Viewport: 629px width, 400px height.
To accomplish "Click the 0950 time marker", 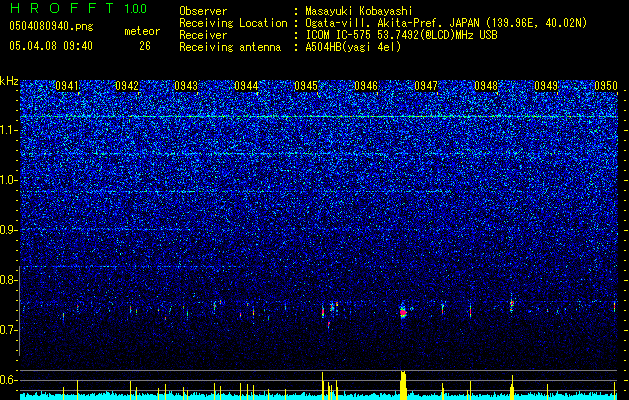I will pos(606,86).
